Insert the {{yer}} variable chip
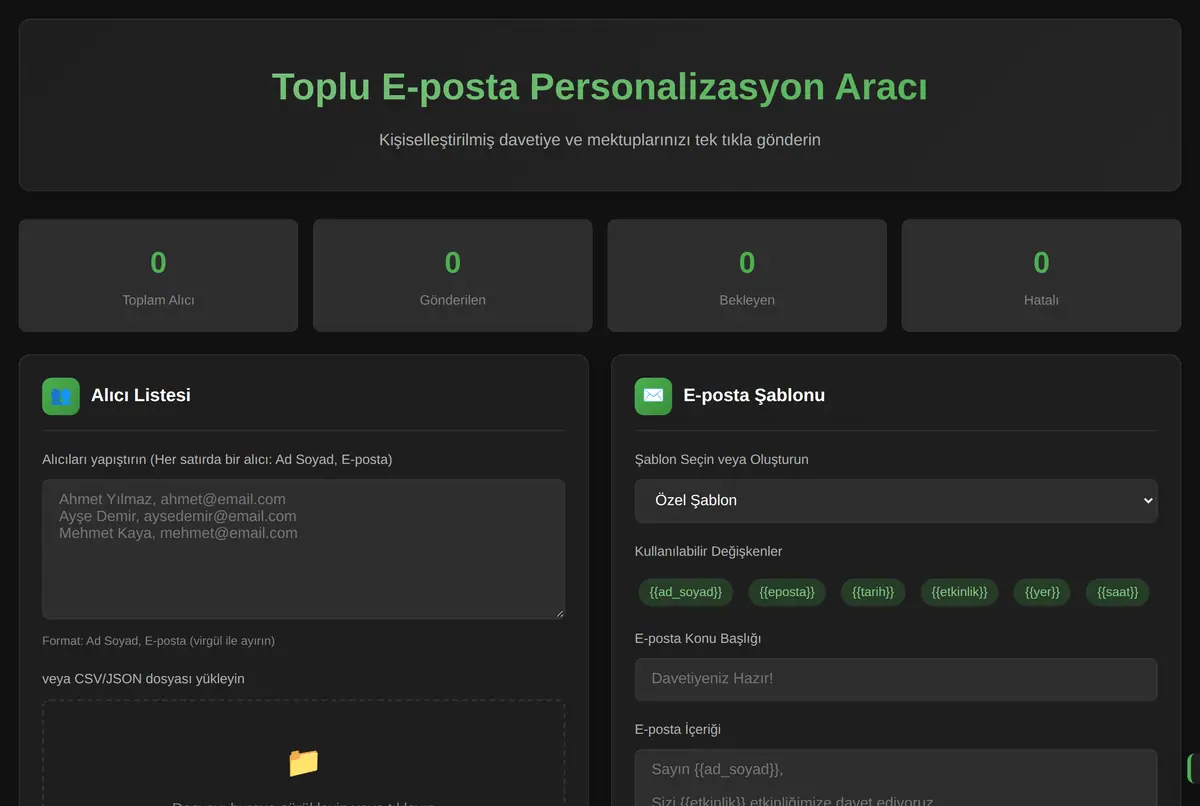The image size is (1200, 806). coord(1042,592)
